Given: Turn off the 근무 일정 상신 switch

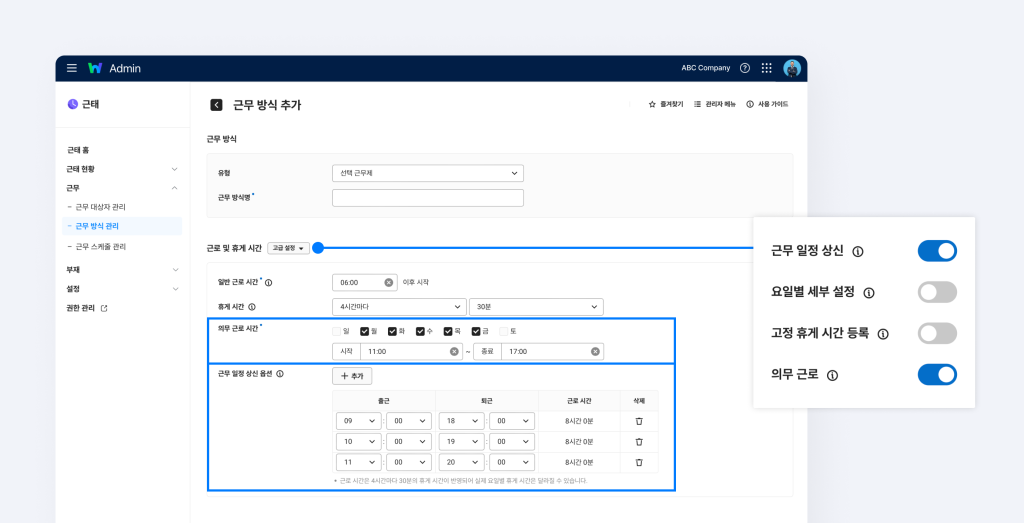Looking at the screenshot, I should click(x=937, y=251).
